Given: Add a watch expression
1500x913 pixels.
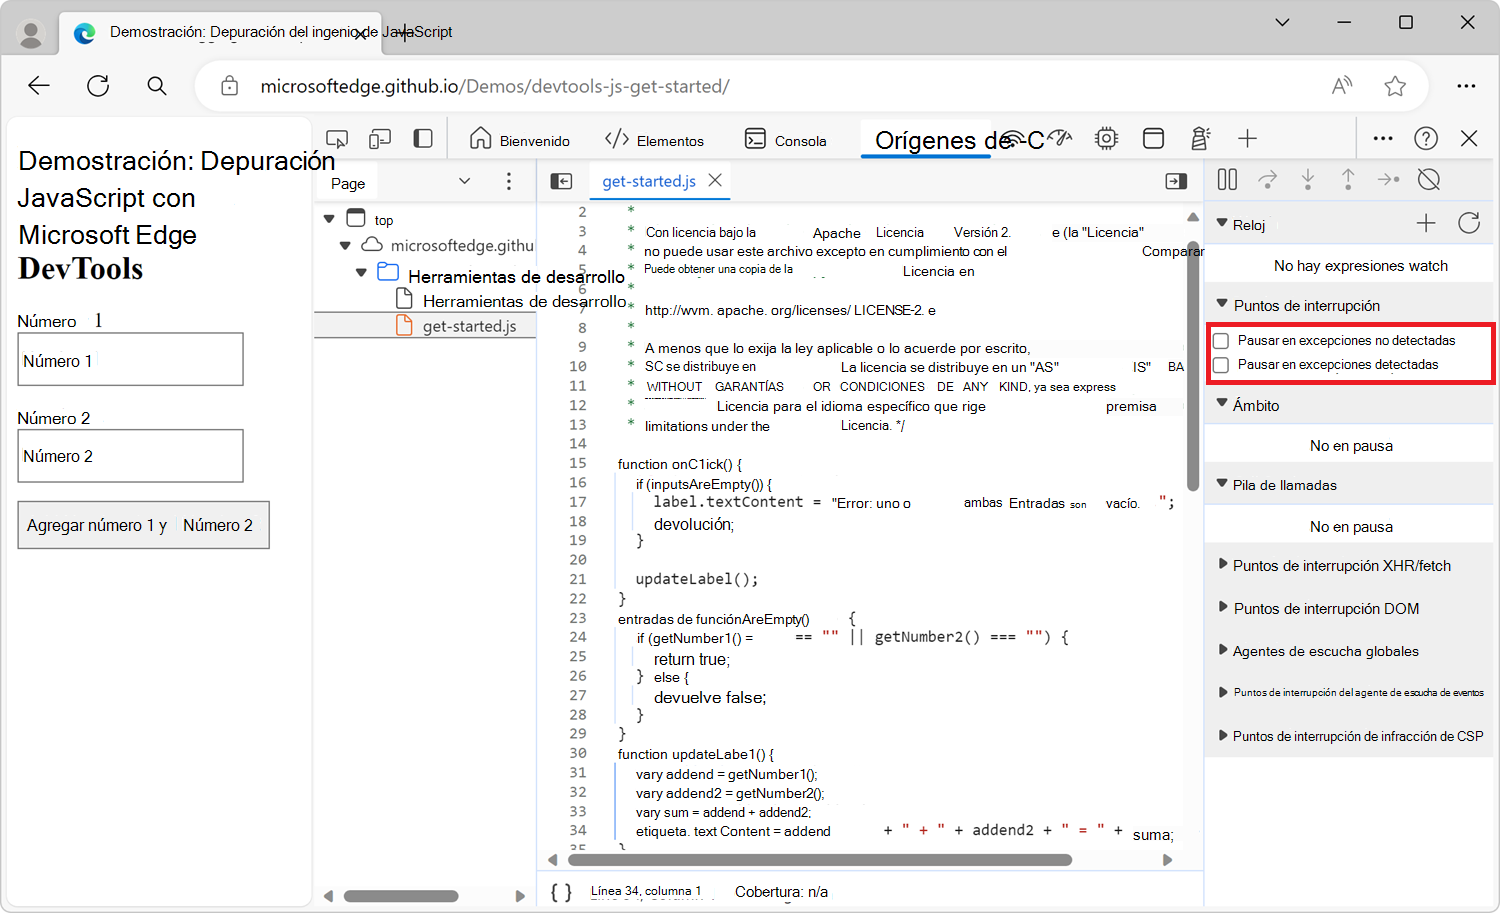Looking at the screenshot, I should tap(1426, 223).
